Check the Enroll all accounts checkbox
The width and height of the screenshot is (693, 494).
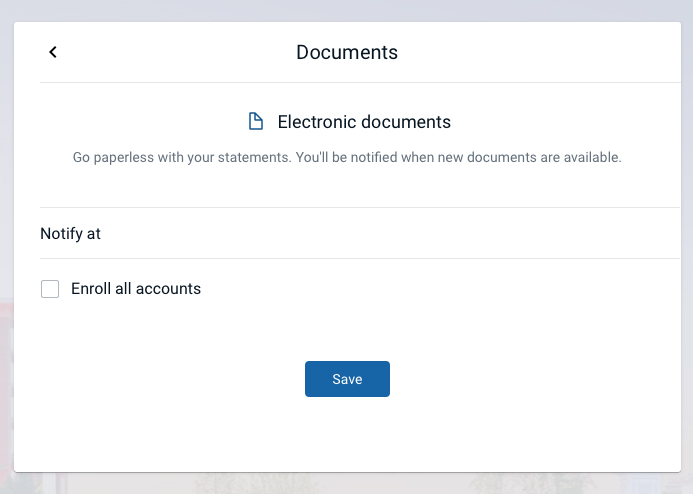(x=50, y=289)
